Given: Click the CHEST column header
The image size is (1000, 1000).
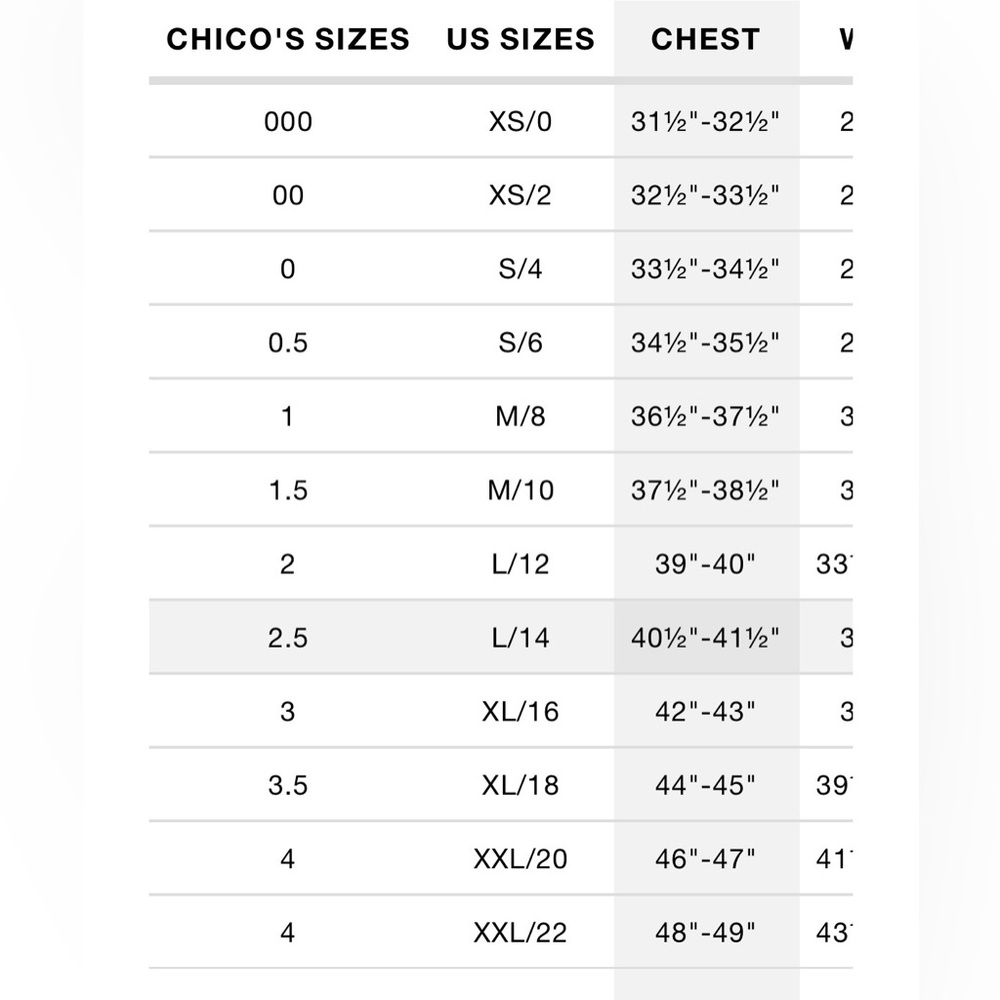Looking at the screenshot, I should coord(705,40).
